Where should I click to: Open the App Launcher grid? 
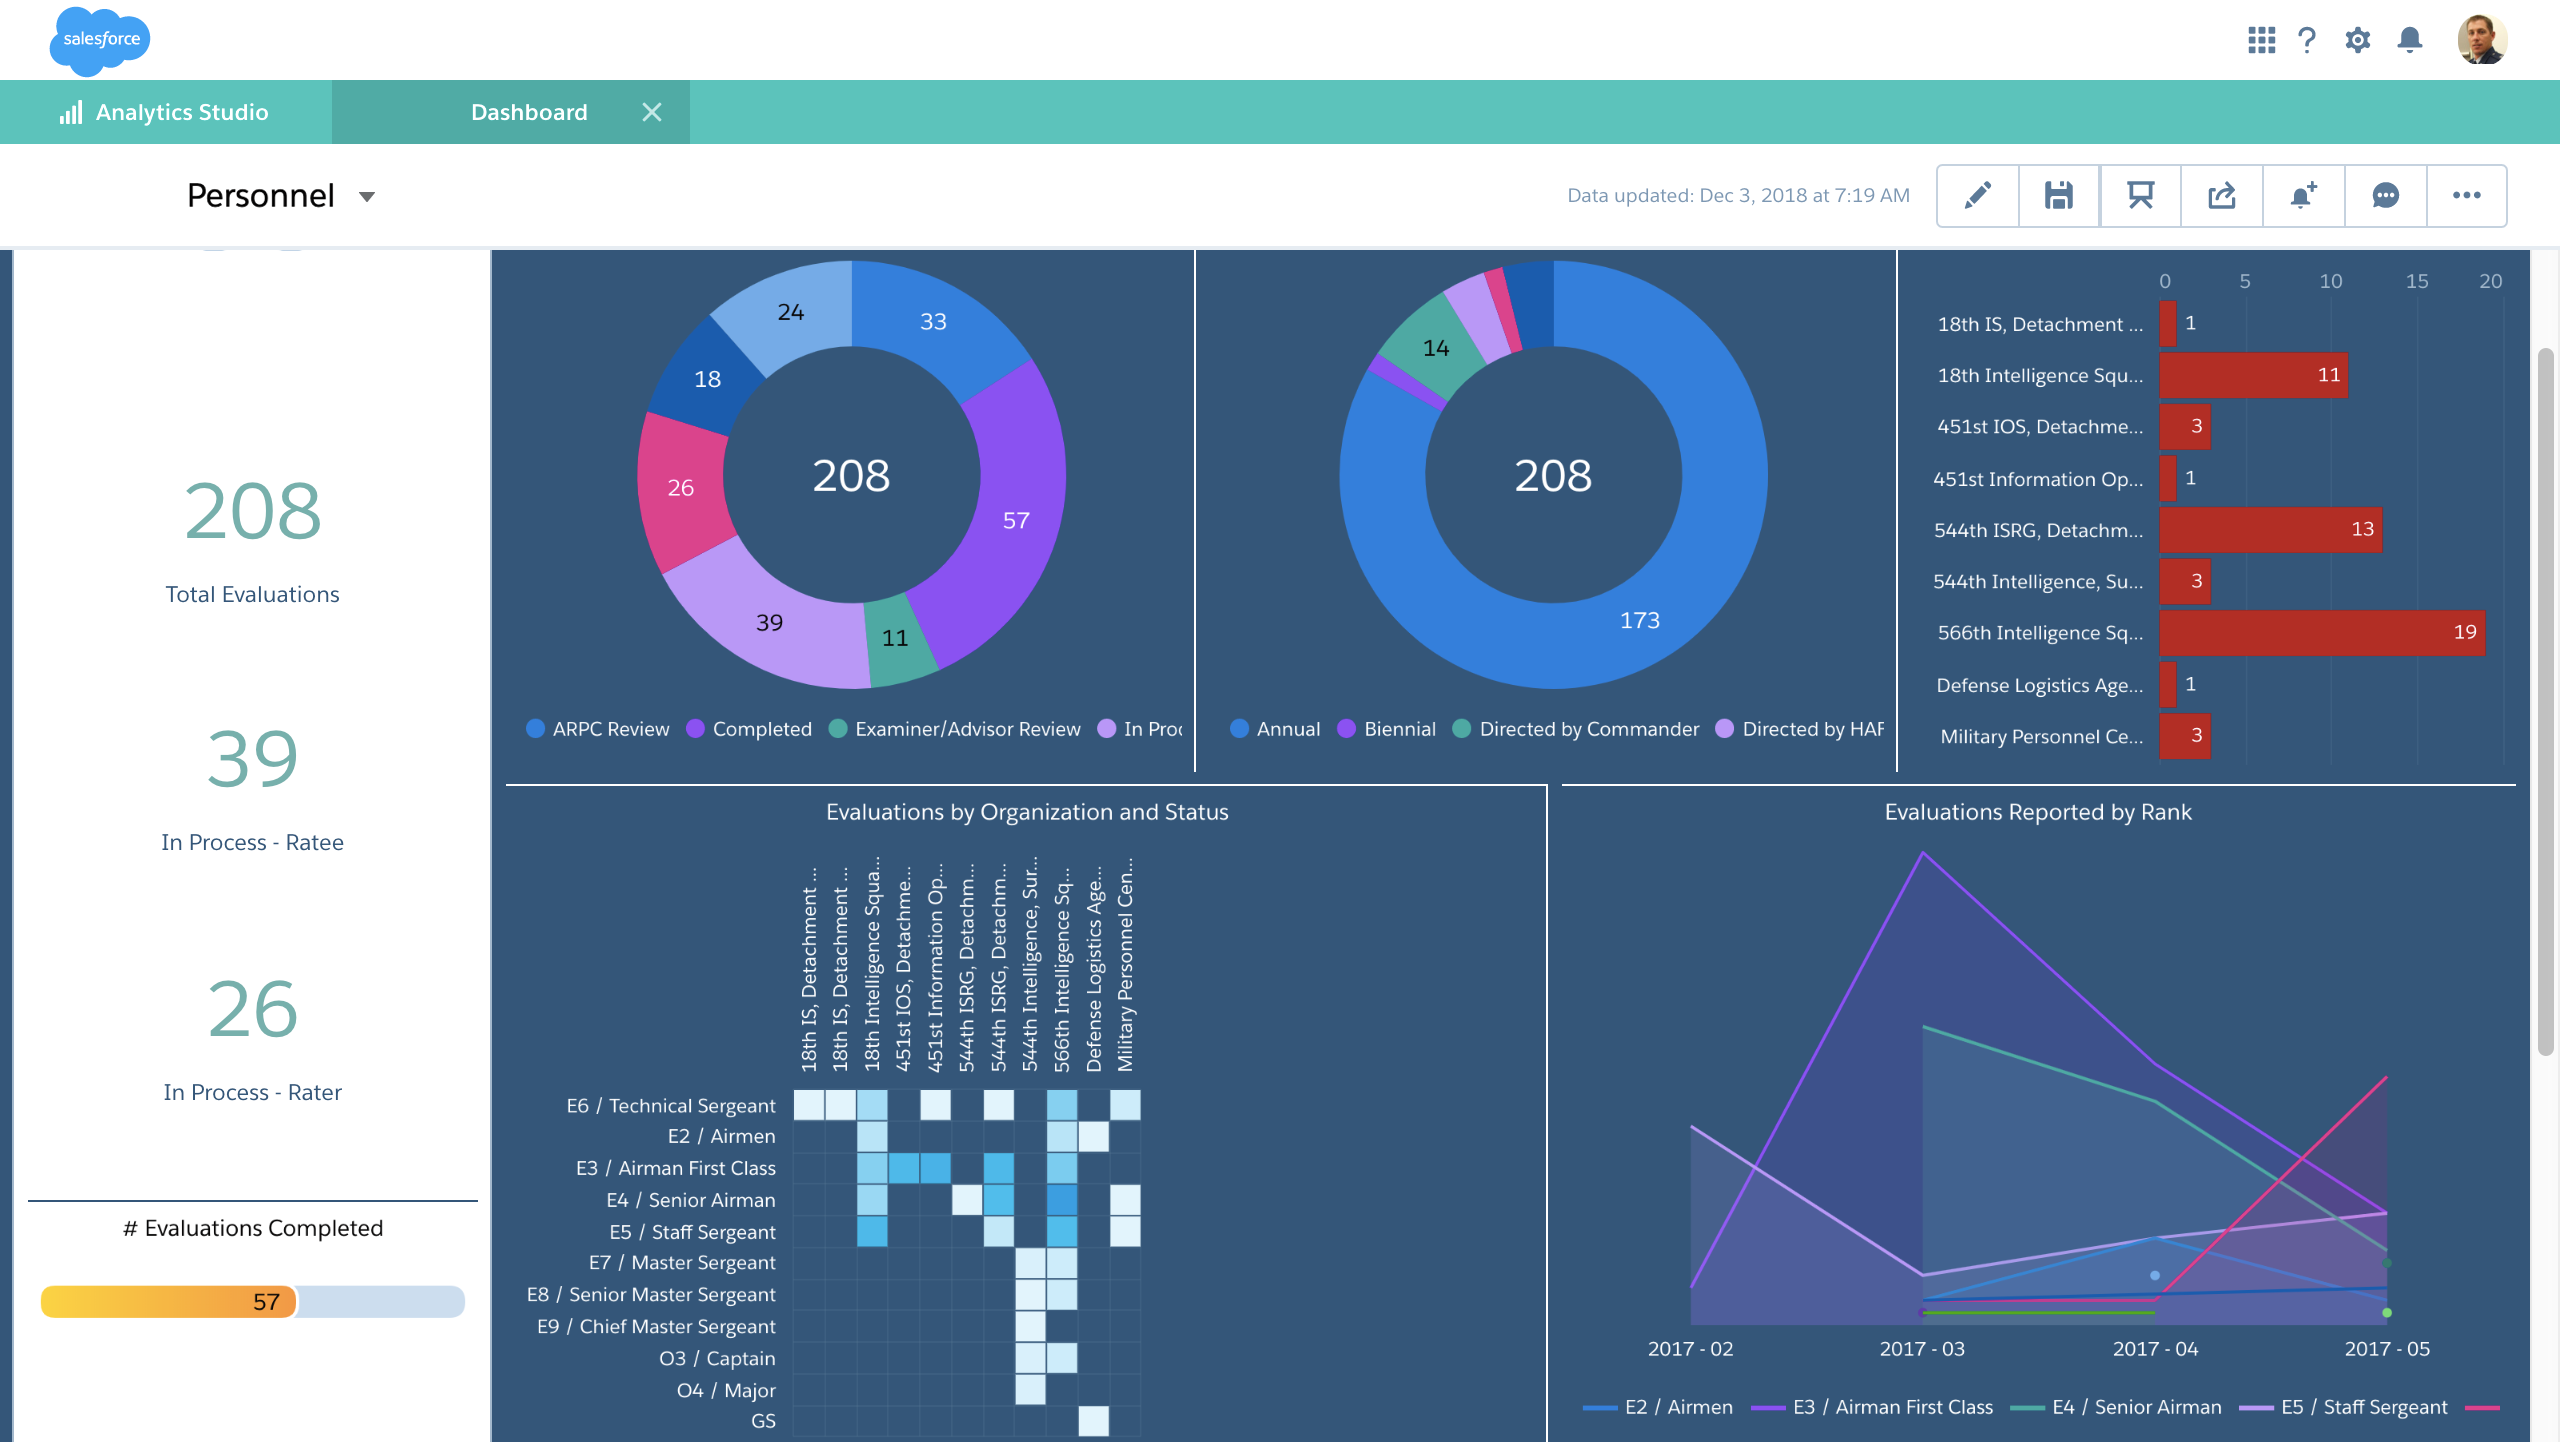[2261, 40]
